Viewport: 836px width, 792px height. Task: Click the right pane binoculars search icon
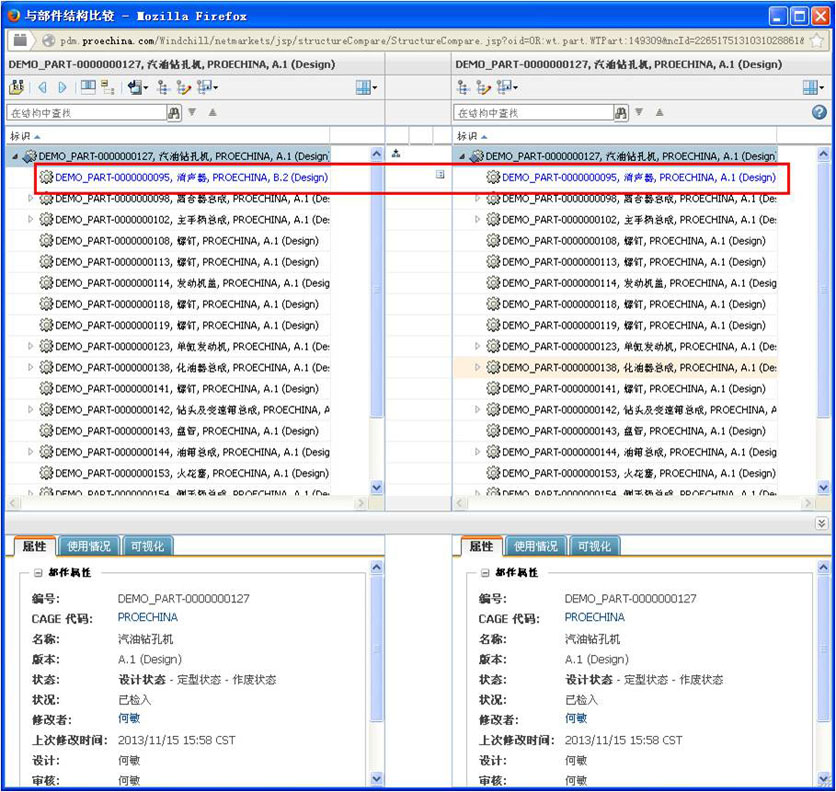tap(621, 113)
